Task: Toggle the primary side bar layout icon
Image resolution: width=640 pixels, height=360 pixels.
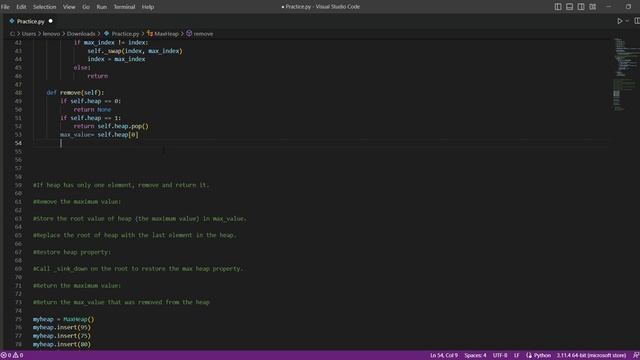Action: 558,7
